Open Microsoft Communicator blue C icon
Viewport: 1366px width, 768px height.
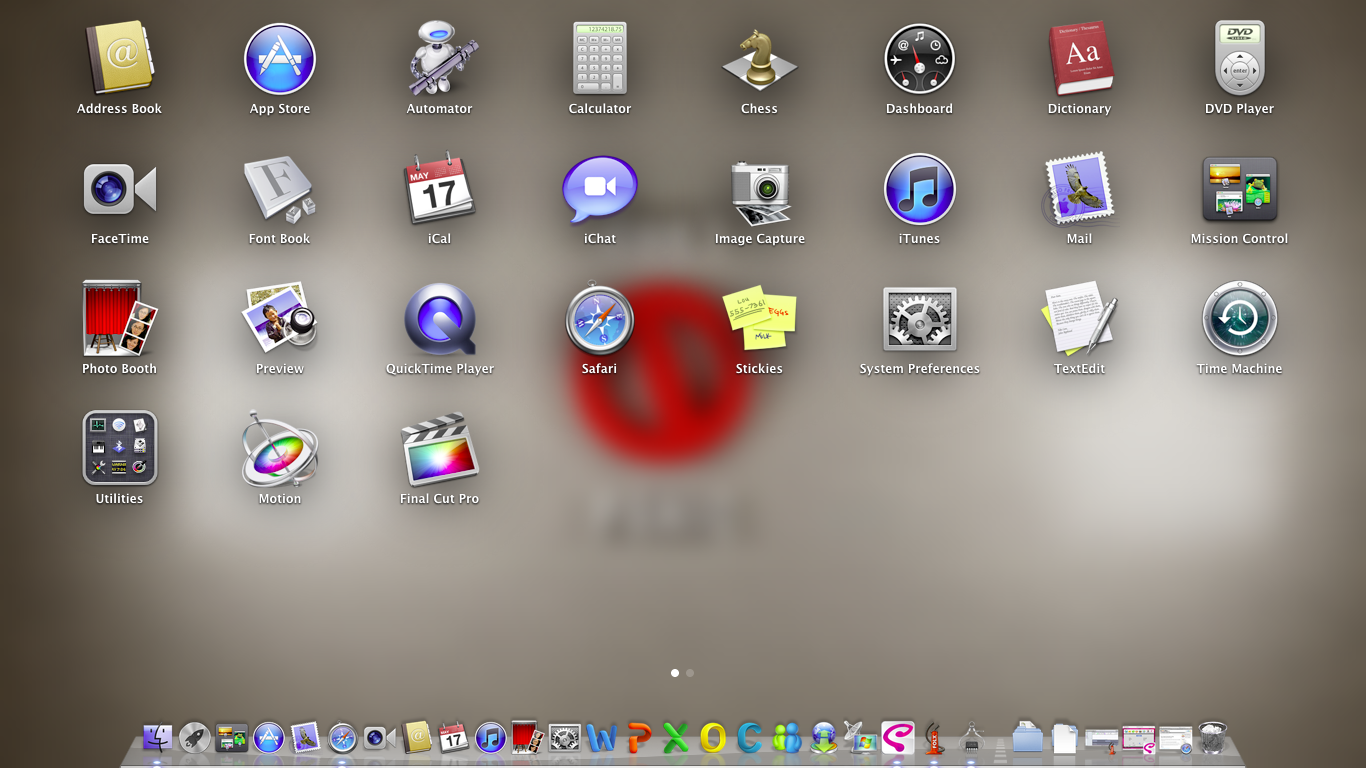click(x=750, y=739)
